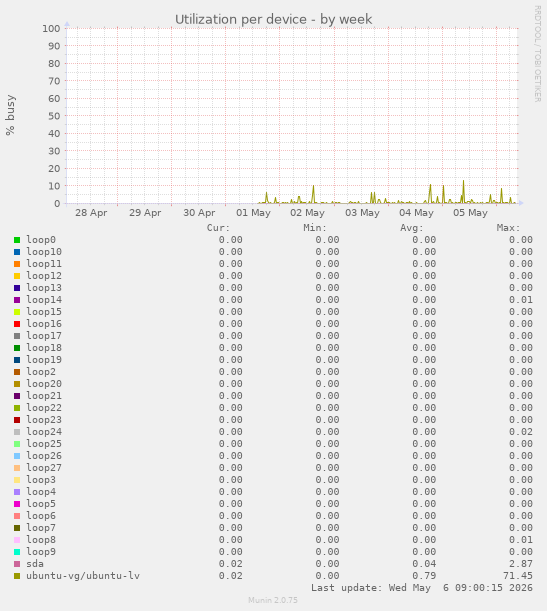Click the 'Cur:' column header
The height and width of the screenshot is (611, 547).
(x=218, y=228)
